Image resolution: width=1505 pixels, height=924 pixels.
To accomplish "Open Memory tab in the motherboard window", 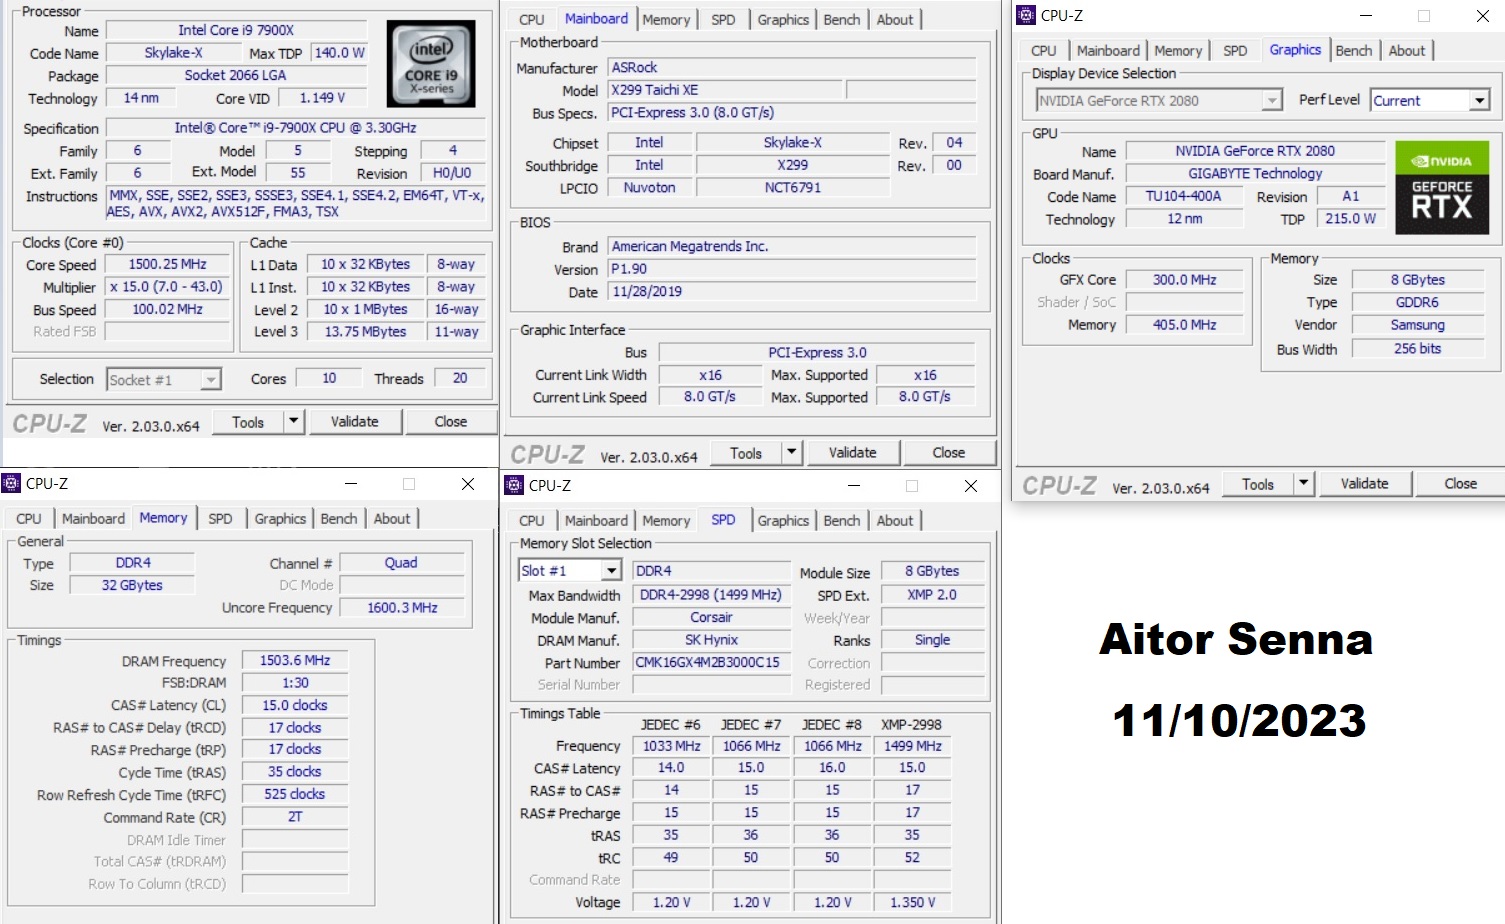I will tap(666, 20).
